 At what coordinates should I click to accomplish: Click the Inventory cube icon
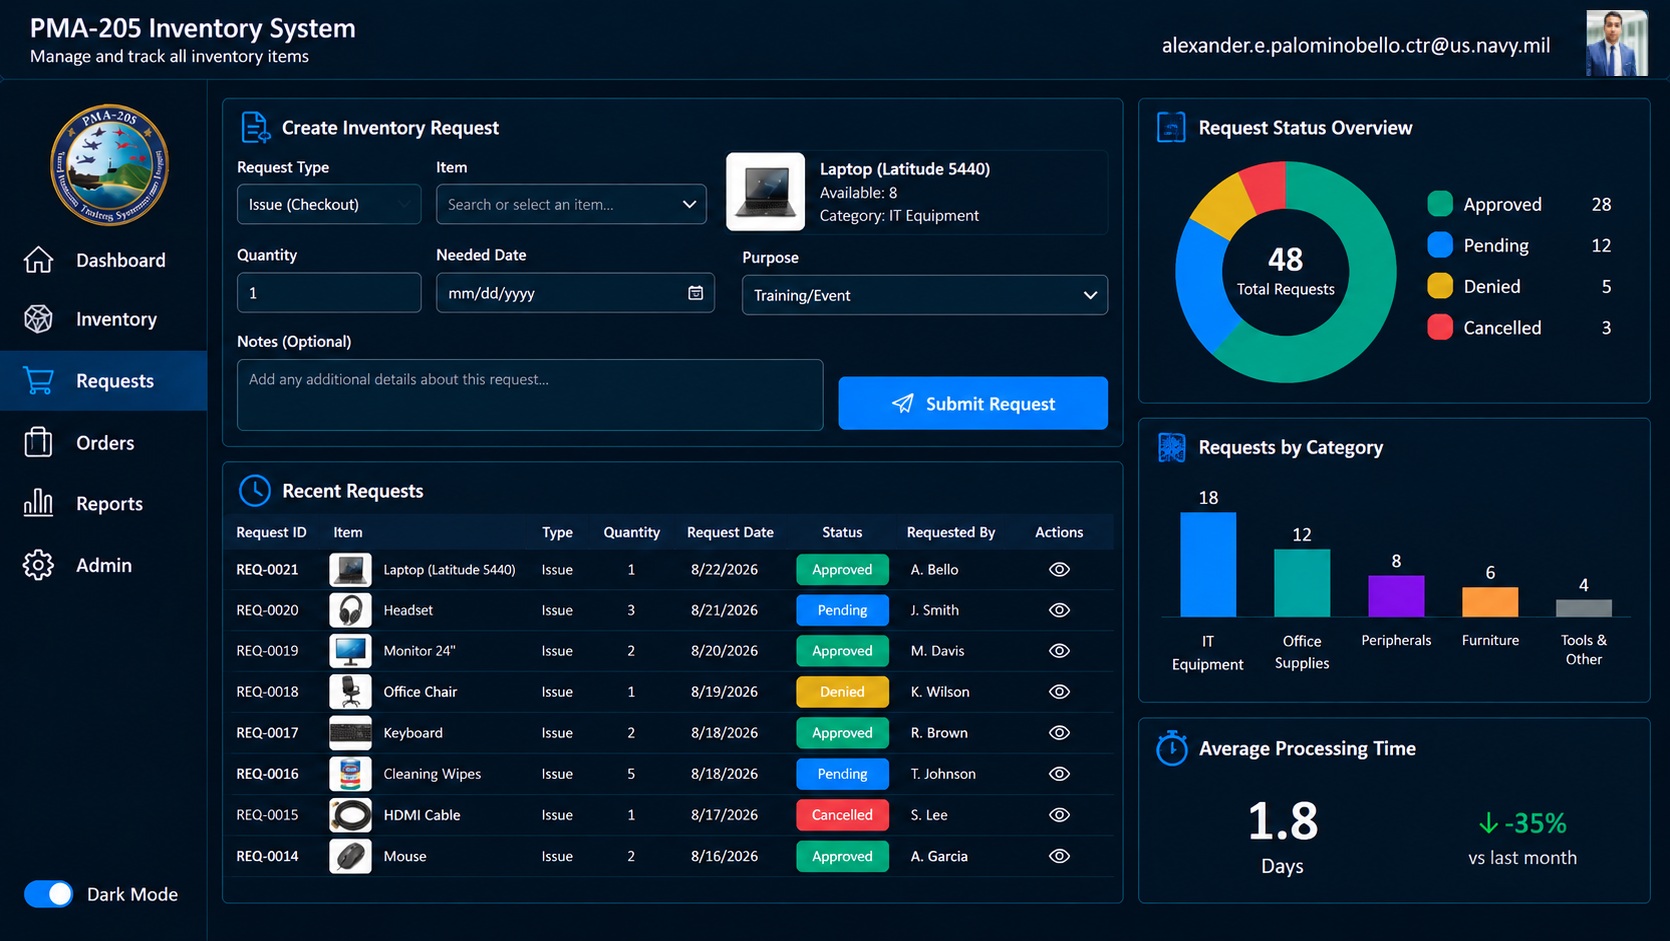click(x=38, y=319)
